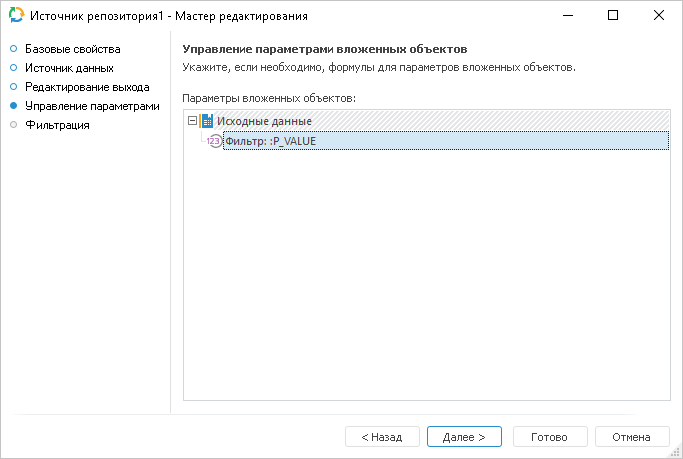Close the editing wizard window

[658, 16]
